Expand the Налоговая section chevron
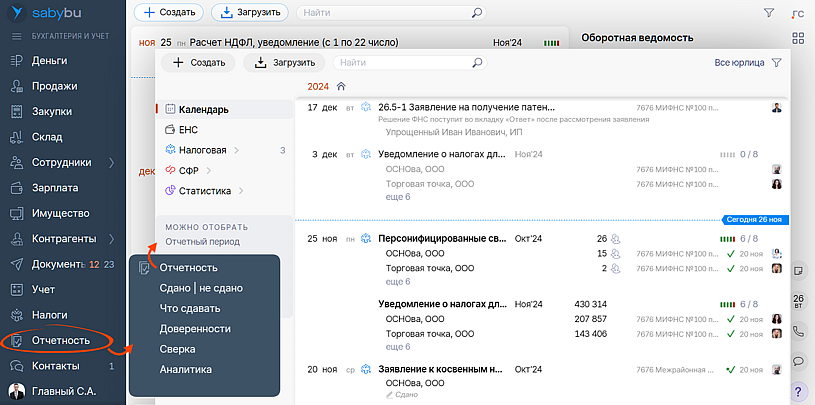The image size is (815, 405). (x=236, y=151)
